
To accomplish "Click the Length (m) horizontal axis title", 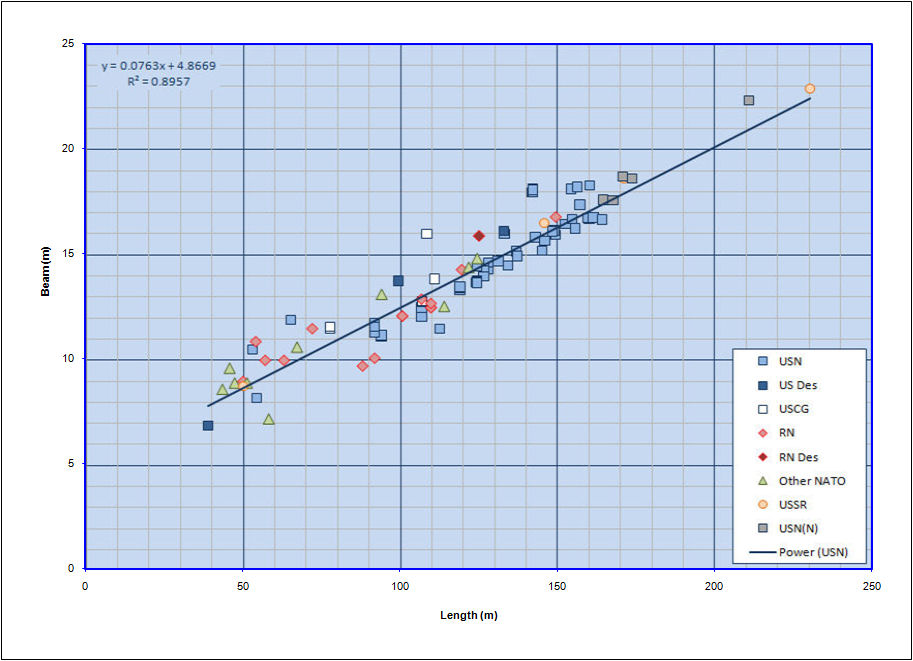I will tap(469, 615).
